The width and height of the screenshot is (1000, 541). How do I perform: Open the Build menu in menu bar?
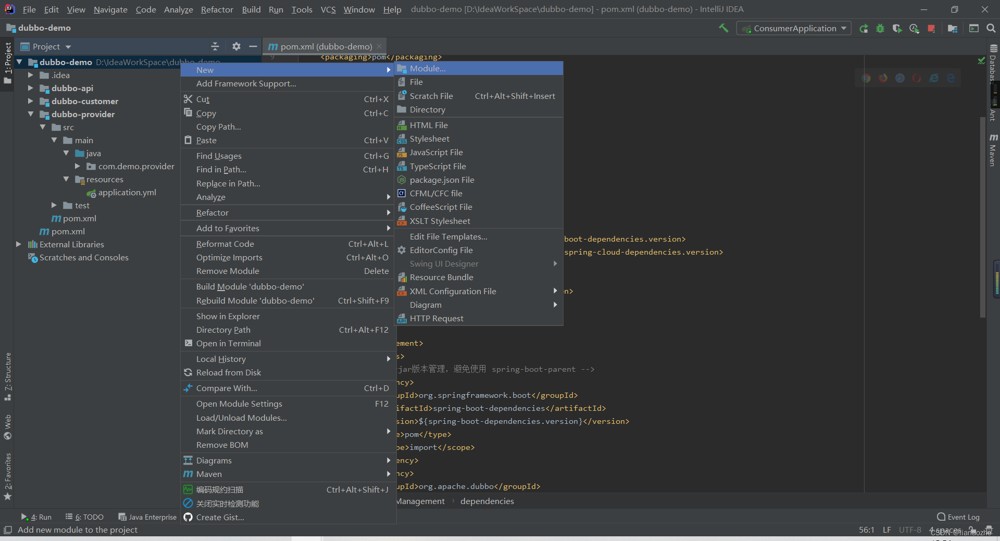251,10
